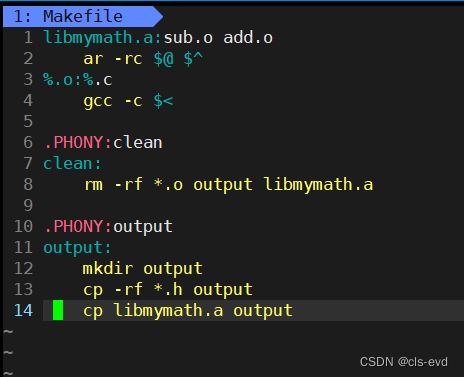464x377 pixels.
Task: Click the 'clean:' target on line 7
Action: pos(72,164)
